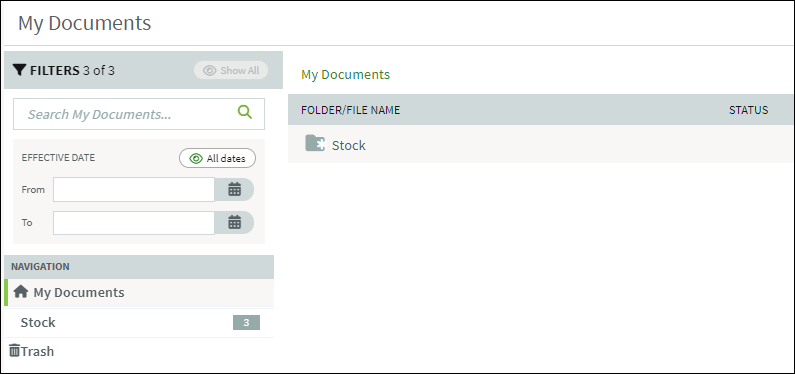This screenshot has width=795, height=374.
Task: Click the green My Documents breadcrumb link
Action: pos(345,74)
